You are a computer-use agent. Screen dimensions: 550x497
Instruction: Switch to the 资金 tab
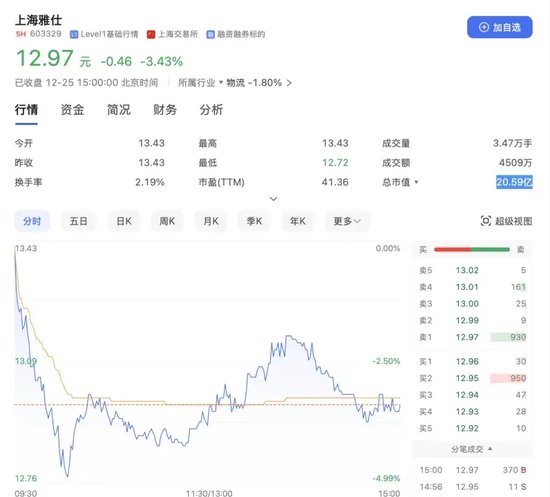(73, 110)
